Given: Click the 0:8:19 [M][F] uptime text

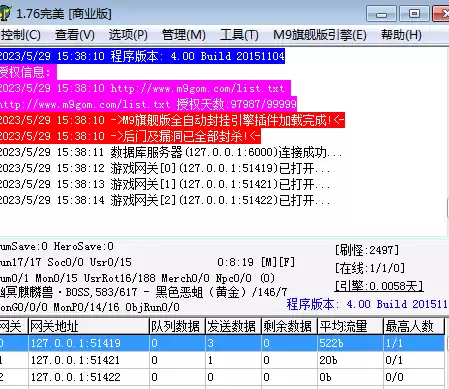Looking at the screenshot, I should pyautogui.click(x=256, y=262).
